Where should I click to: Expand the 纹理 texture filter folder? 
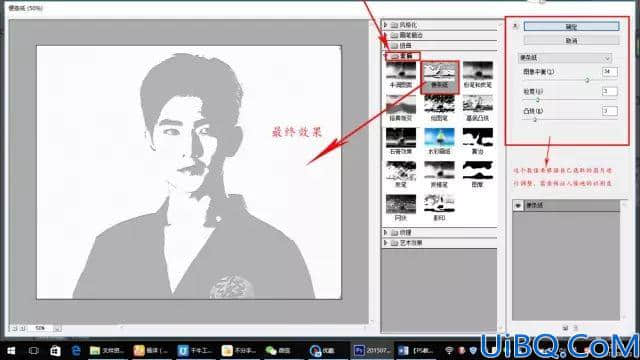click(x=385, y=232)
